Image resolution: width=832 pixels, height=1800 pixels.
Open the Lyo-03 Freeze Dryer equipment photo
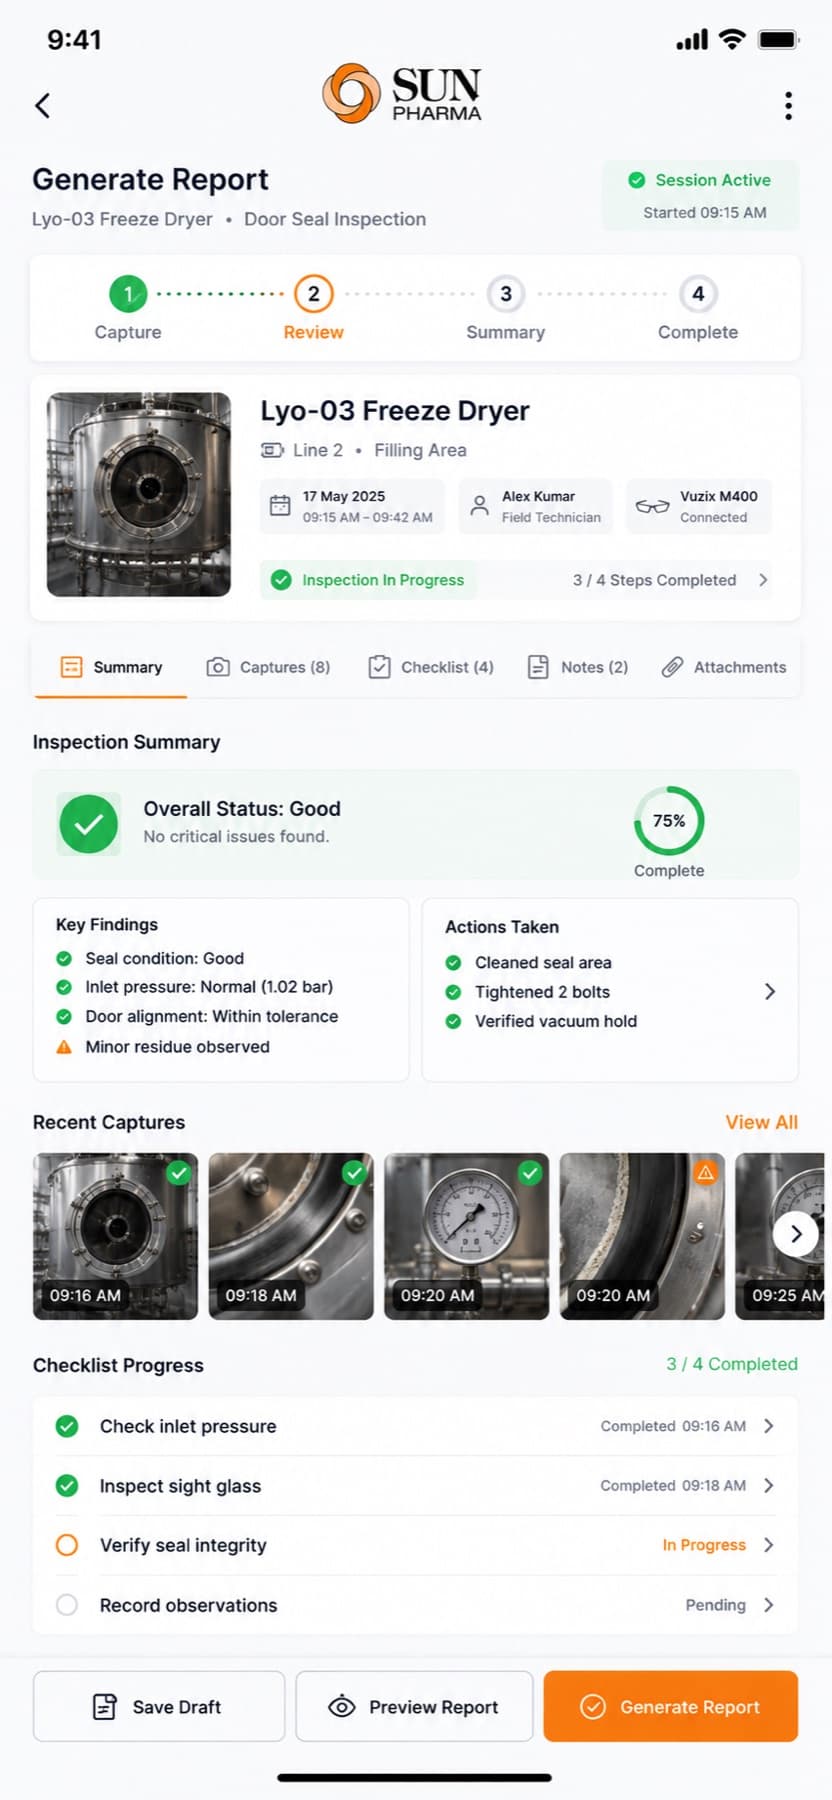click(x=139, y=495)
